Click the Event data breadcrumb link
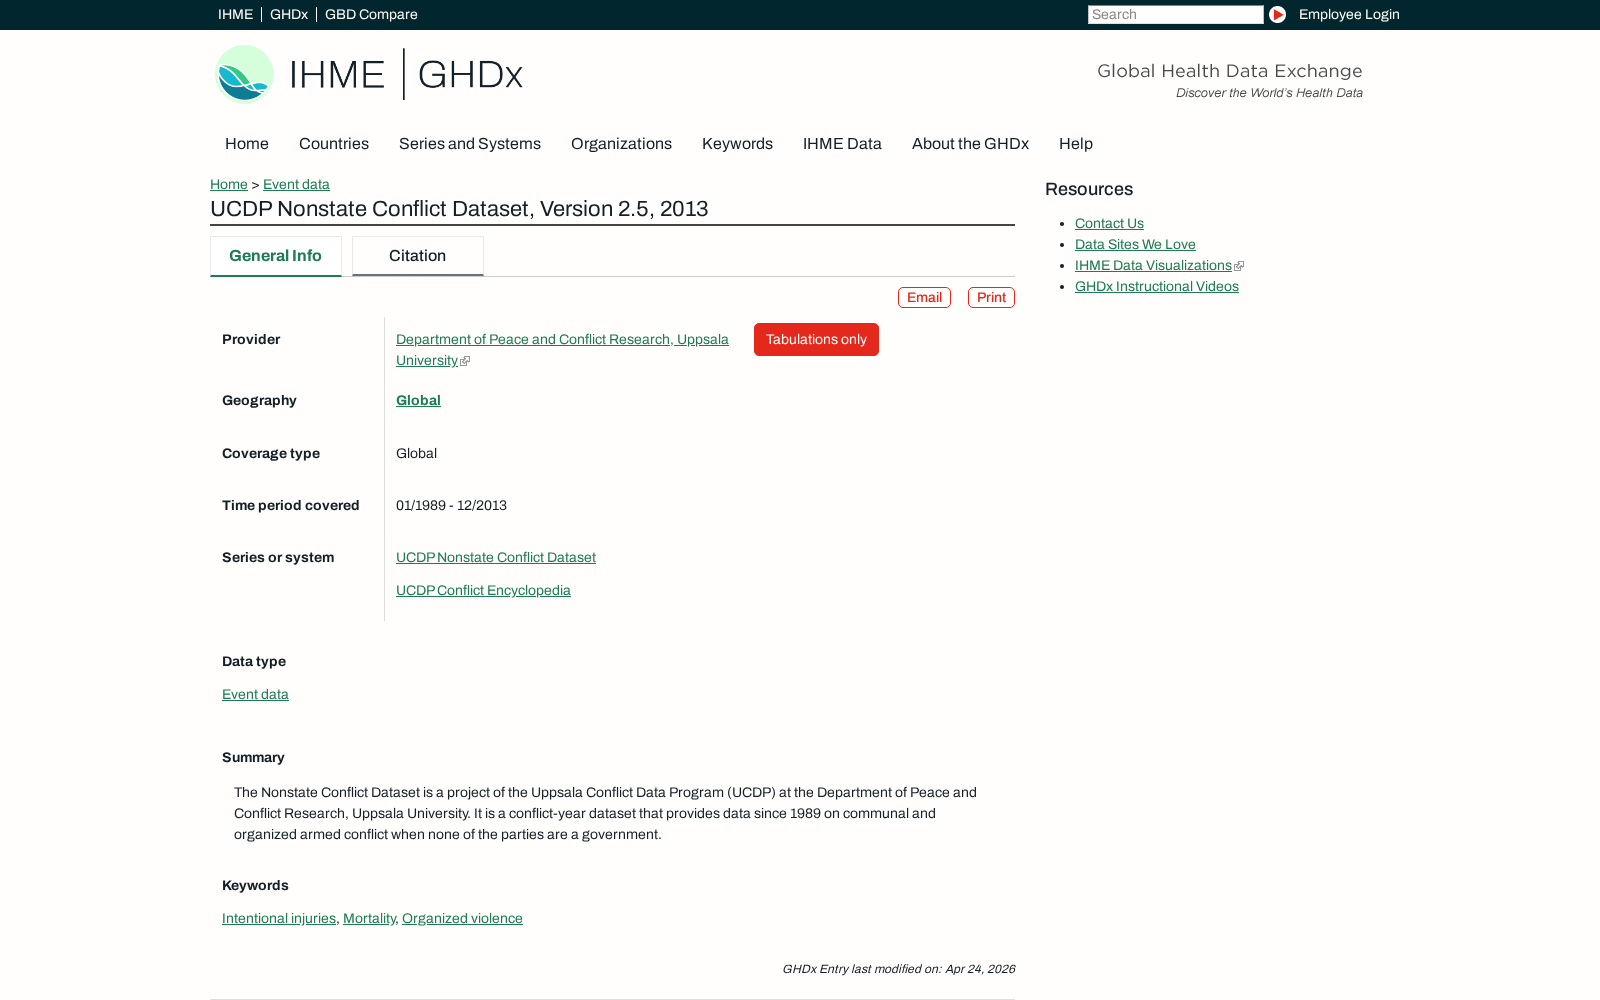 point(296,184)
